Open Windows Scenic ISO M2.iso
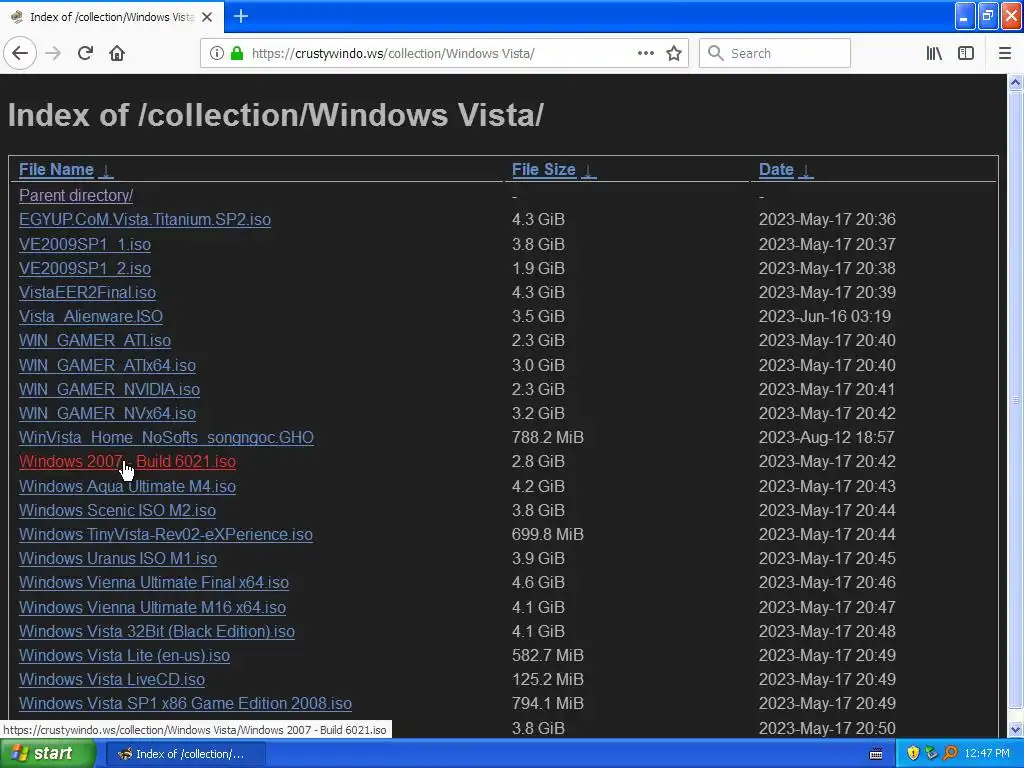The width and height of the screenshot is (1024, 768). click(118, 511)
